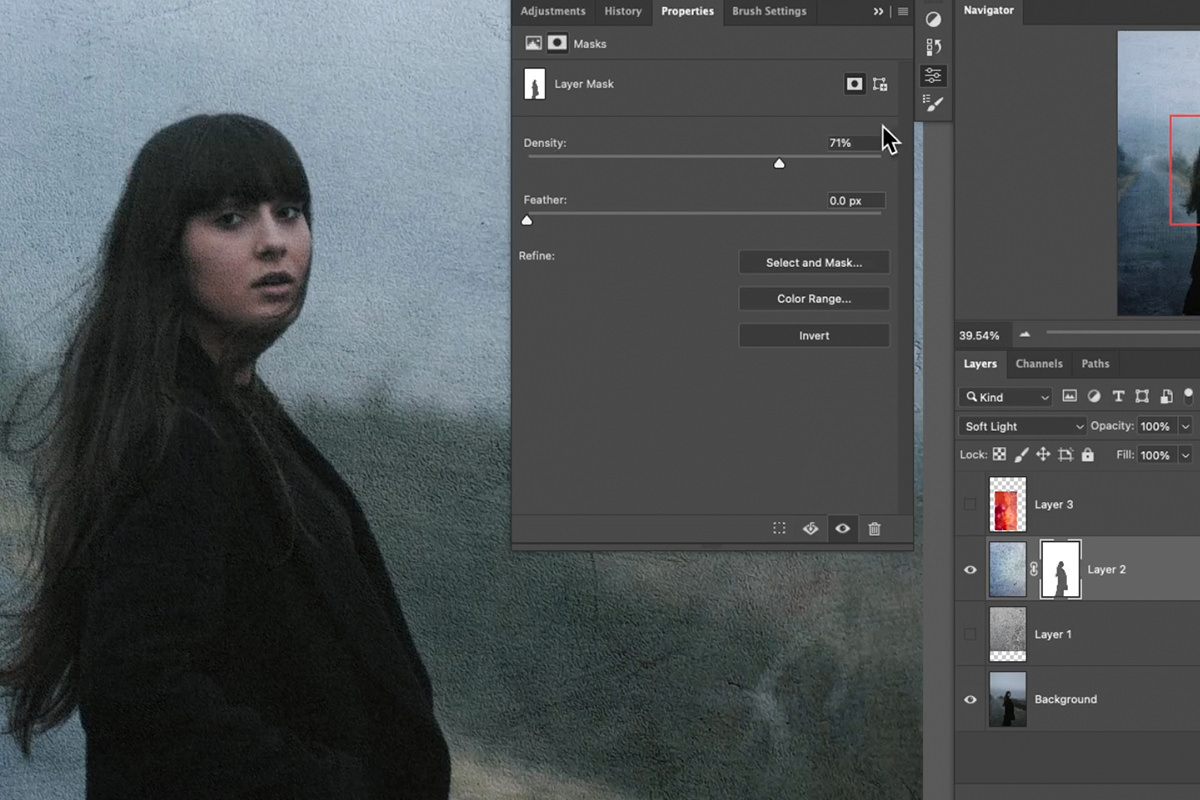Screen dimensions: 1200x800
Task: Open the Adjustments panel icon in dock
Action: tap(933, 19)
